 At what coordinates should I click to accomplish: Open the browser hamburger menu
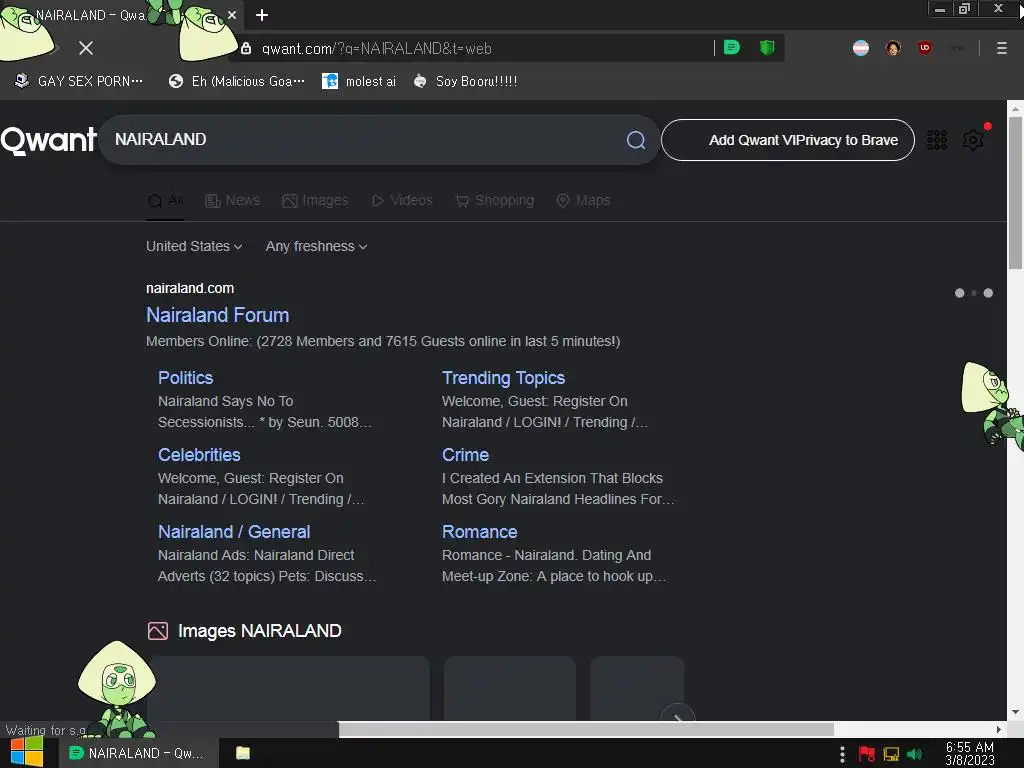[x=1002, y=48]
